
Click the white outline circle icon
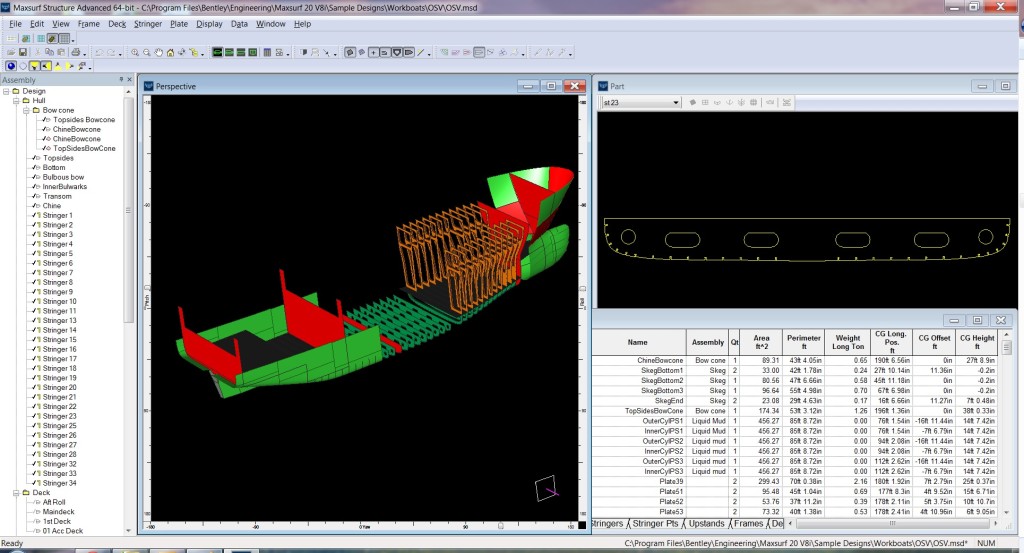[23, 66]
